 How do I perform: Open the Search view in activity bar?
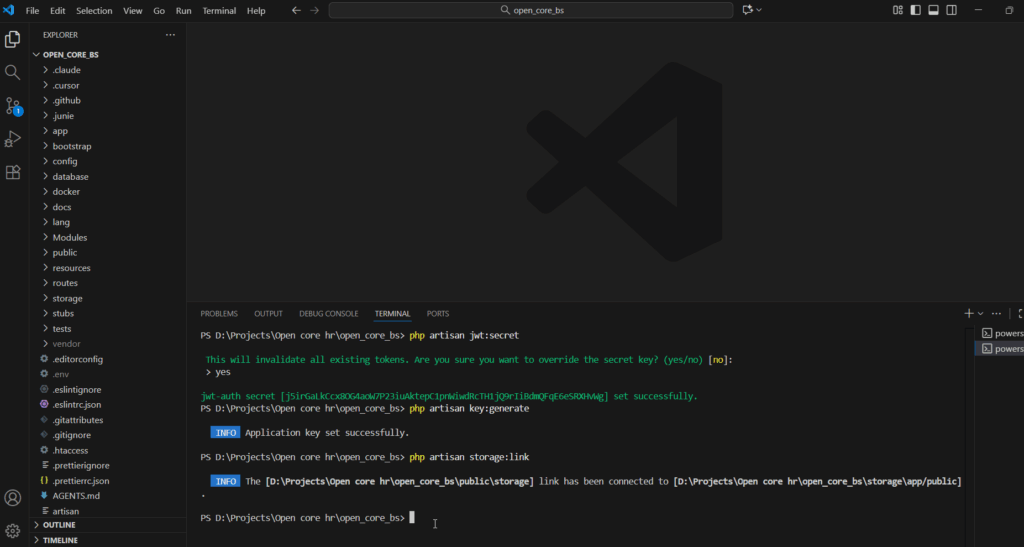click(13, 72)
